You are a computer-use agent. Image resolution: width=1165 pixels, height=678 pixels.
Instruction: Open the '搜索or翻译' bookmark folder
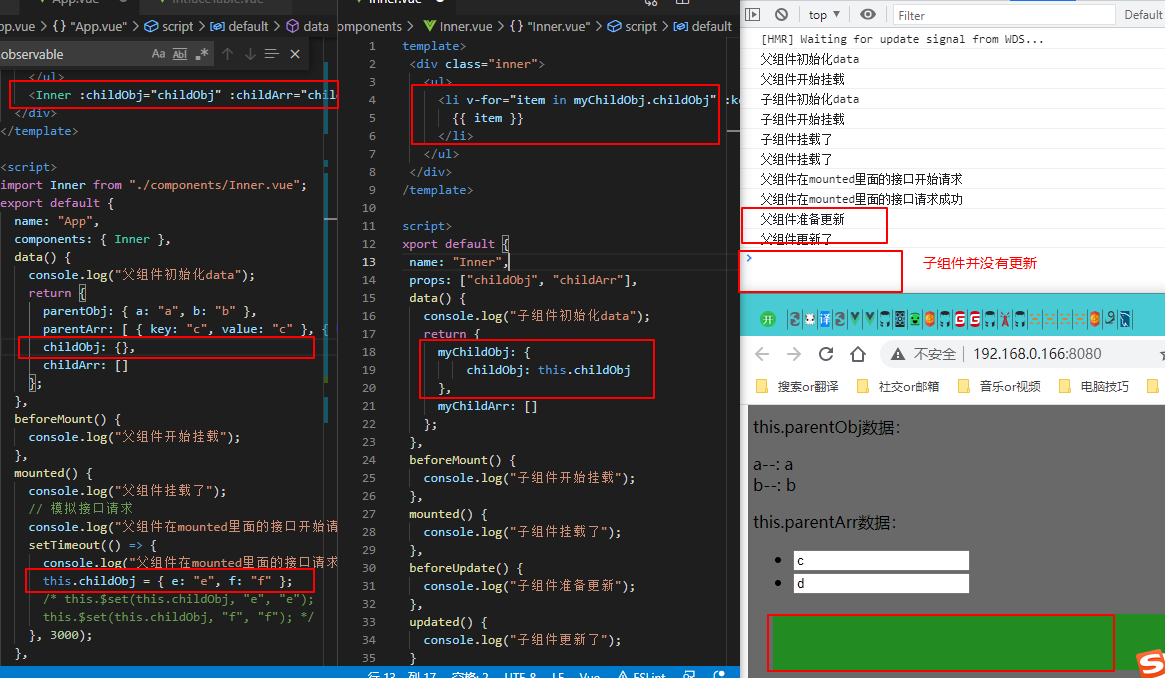point(796,386)
